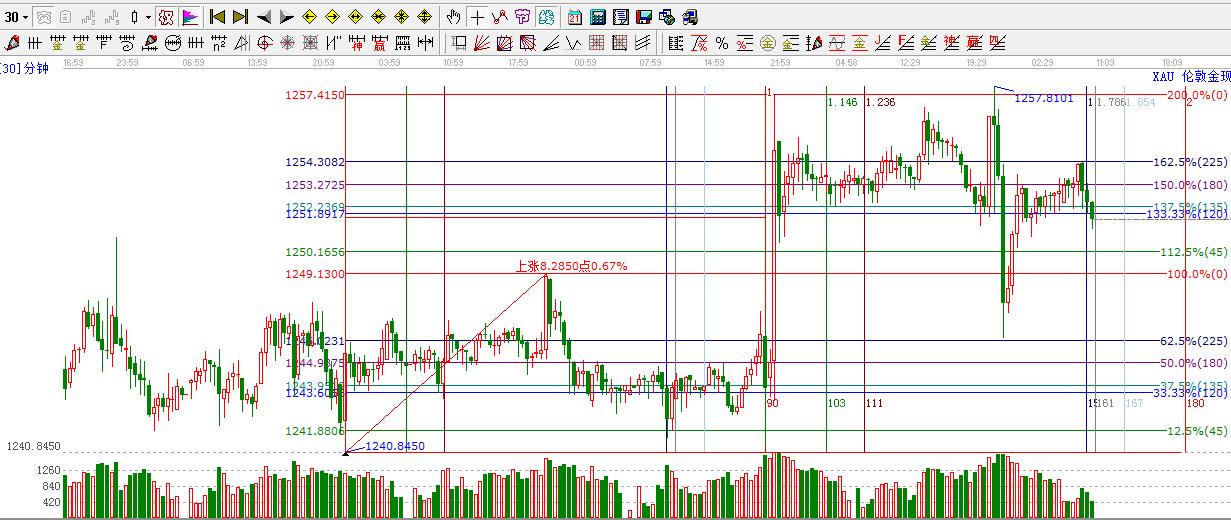Jump to the last bar of data
Image resolution: width=1231 pixels, height=520 pixels.
pyautogui.click(x=240, y=17)
